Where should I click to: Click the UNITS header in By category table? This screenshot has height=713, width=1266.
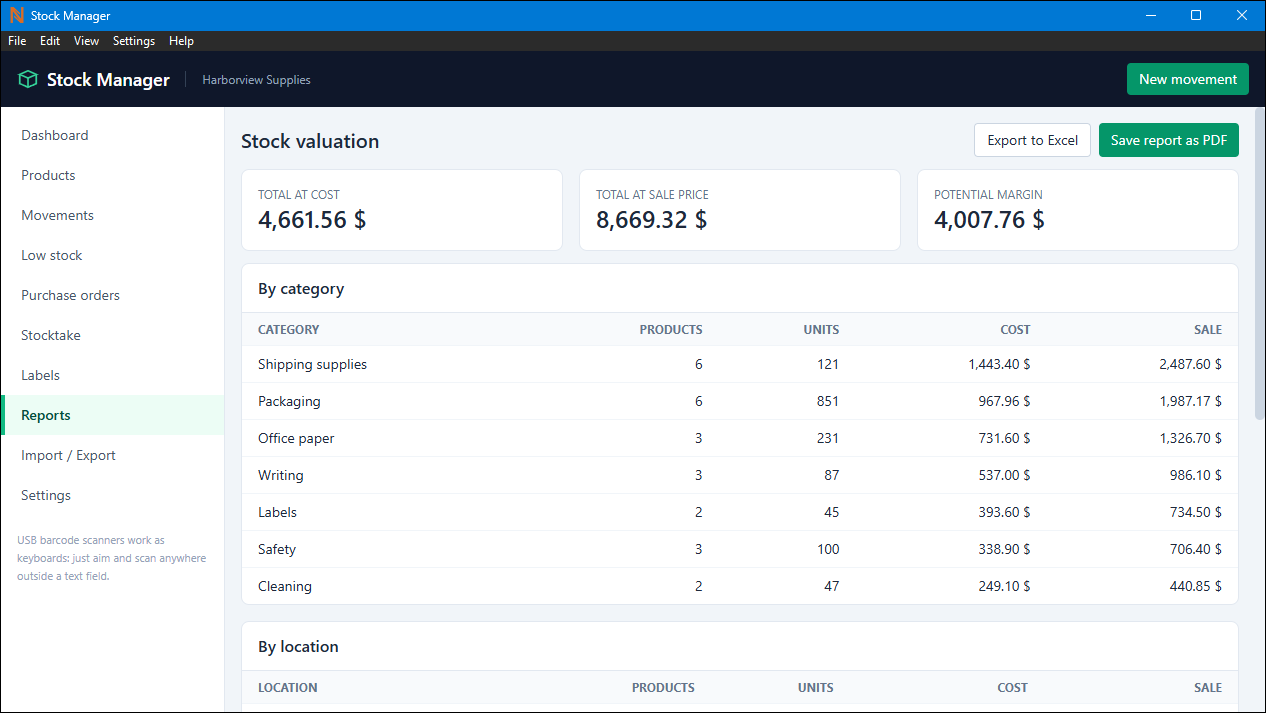821,329
